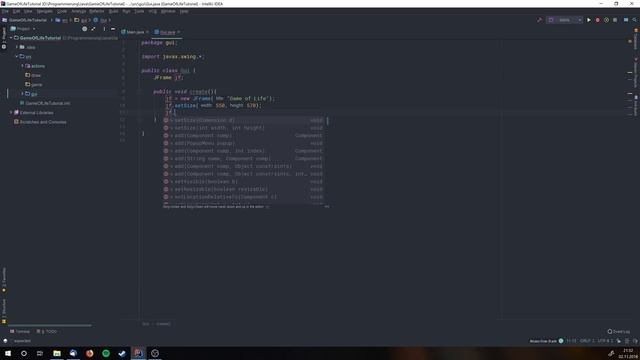The height and width of the screenshot is (360, 640).
Task: Close the Gui.java tab
Action: click(178, 32)
